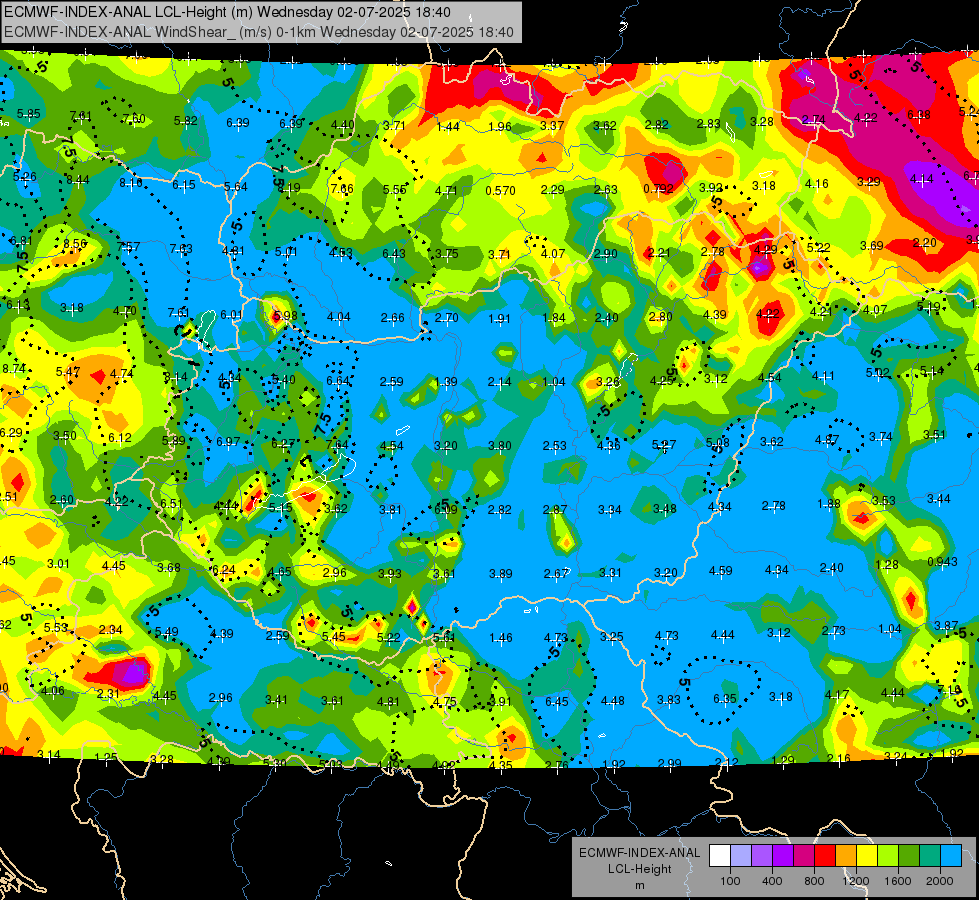
Task: Click wind shear value 5.53
Action: pos(56,627)
